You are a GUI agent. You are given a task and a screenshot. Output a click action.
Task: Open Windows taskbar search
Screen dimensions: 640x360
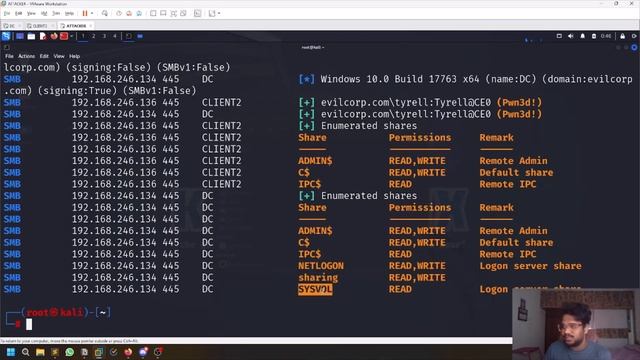(x=25, y=352)
